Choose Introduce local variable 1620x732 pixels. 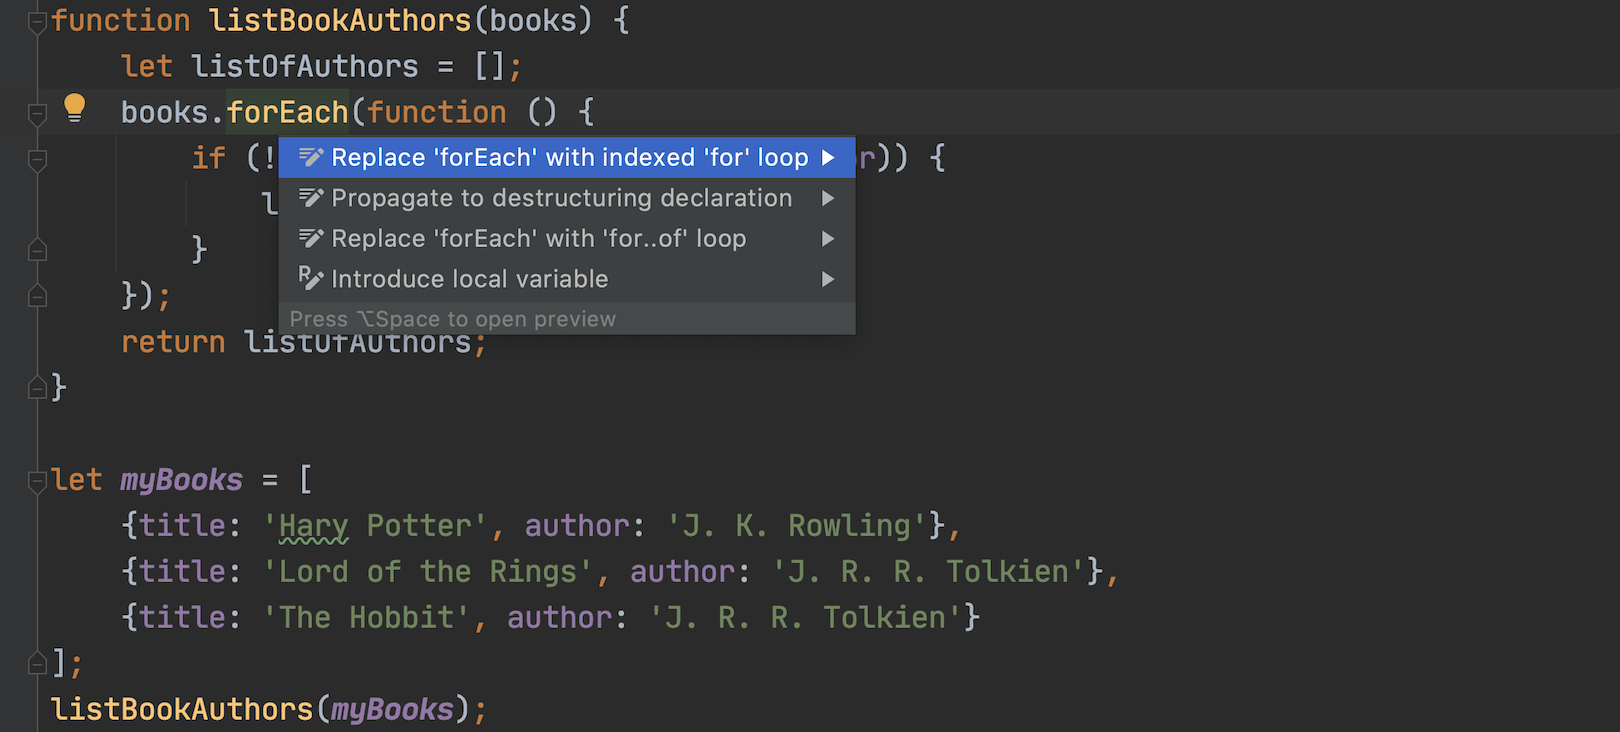tap(469, 279)
